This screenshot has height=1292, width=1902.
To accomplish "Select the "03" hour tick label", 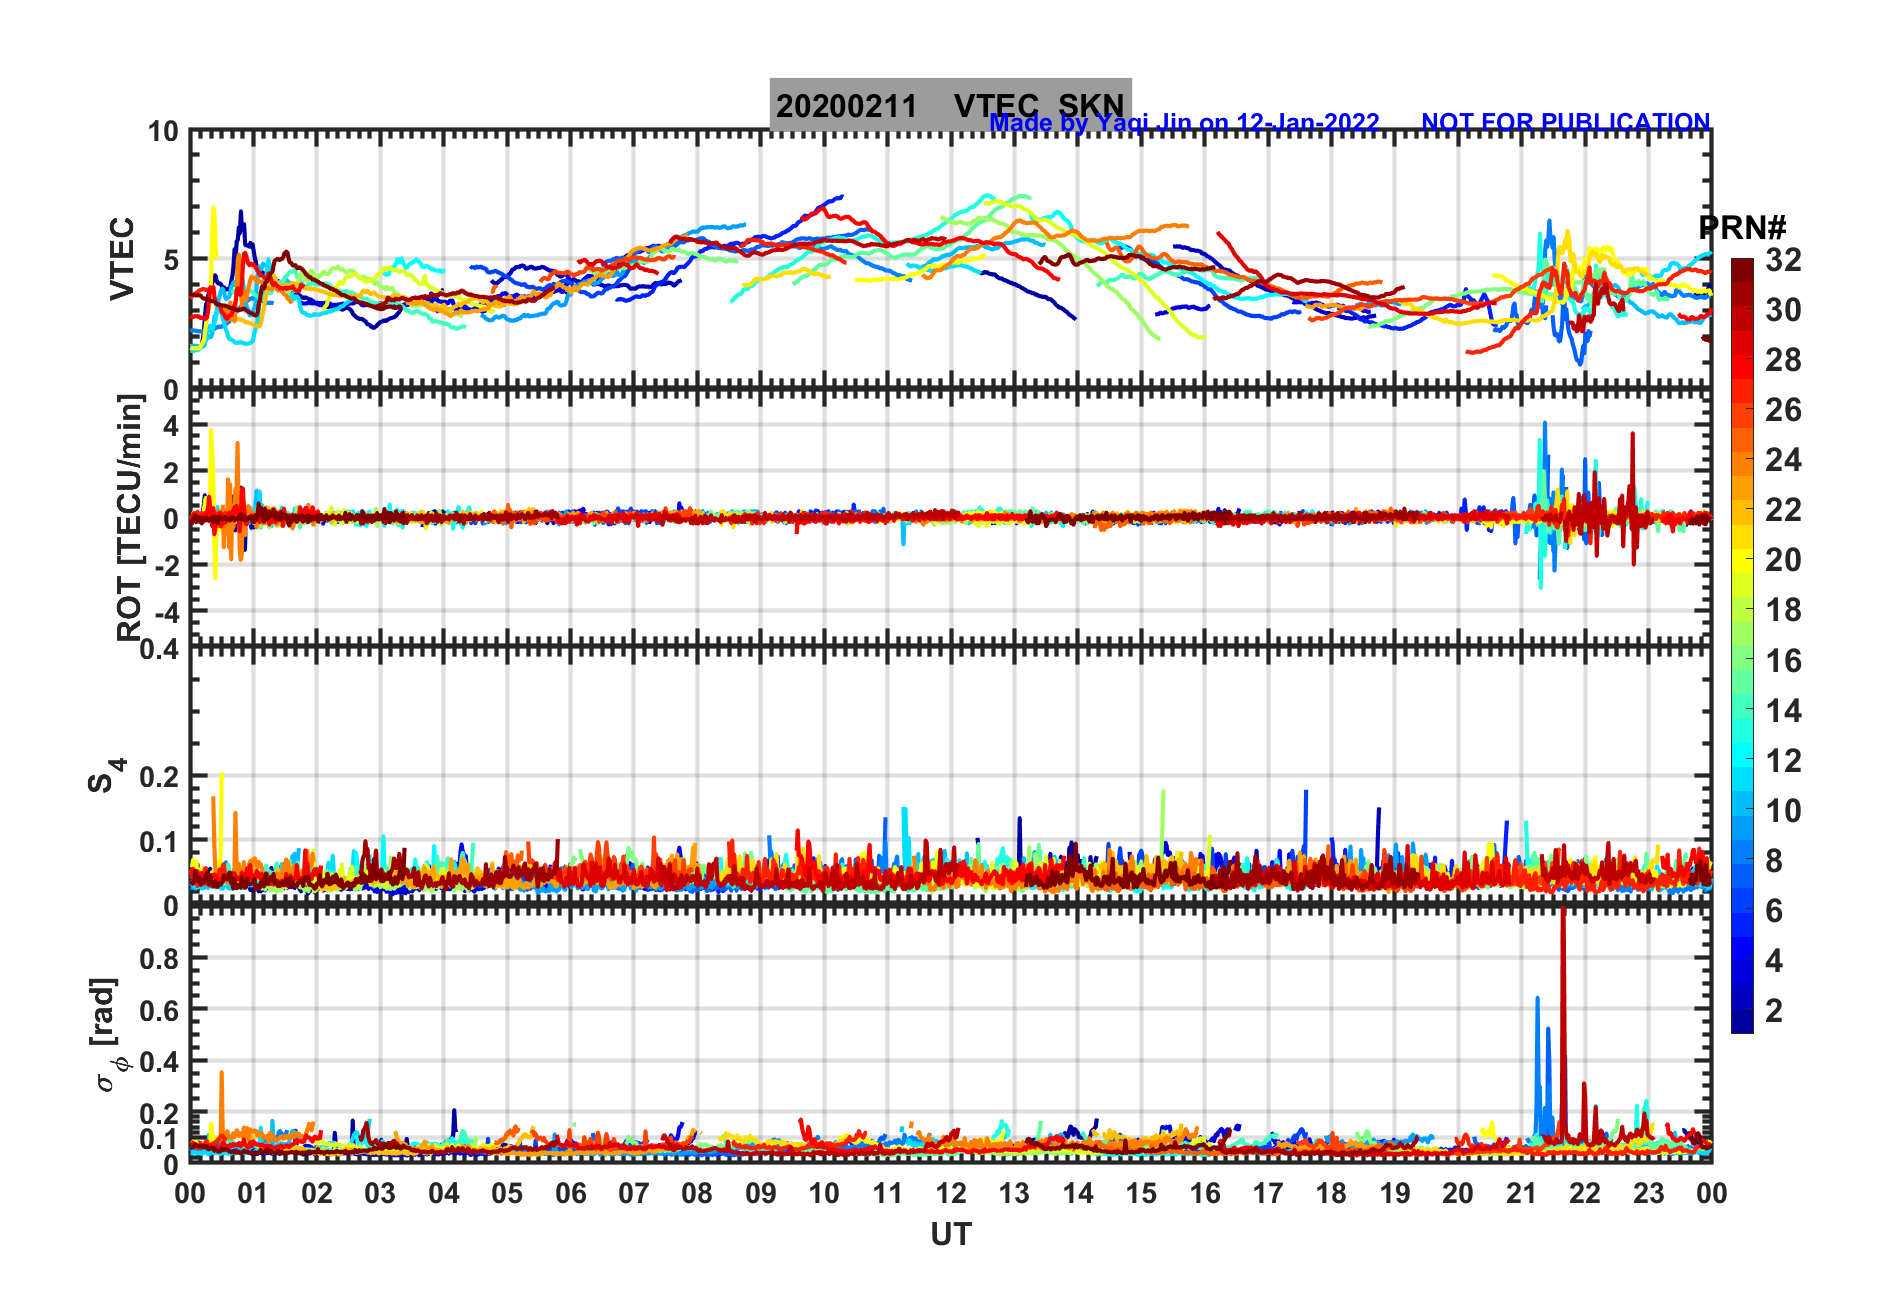I will 380,1193.
